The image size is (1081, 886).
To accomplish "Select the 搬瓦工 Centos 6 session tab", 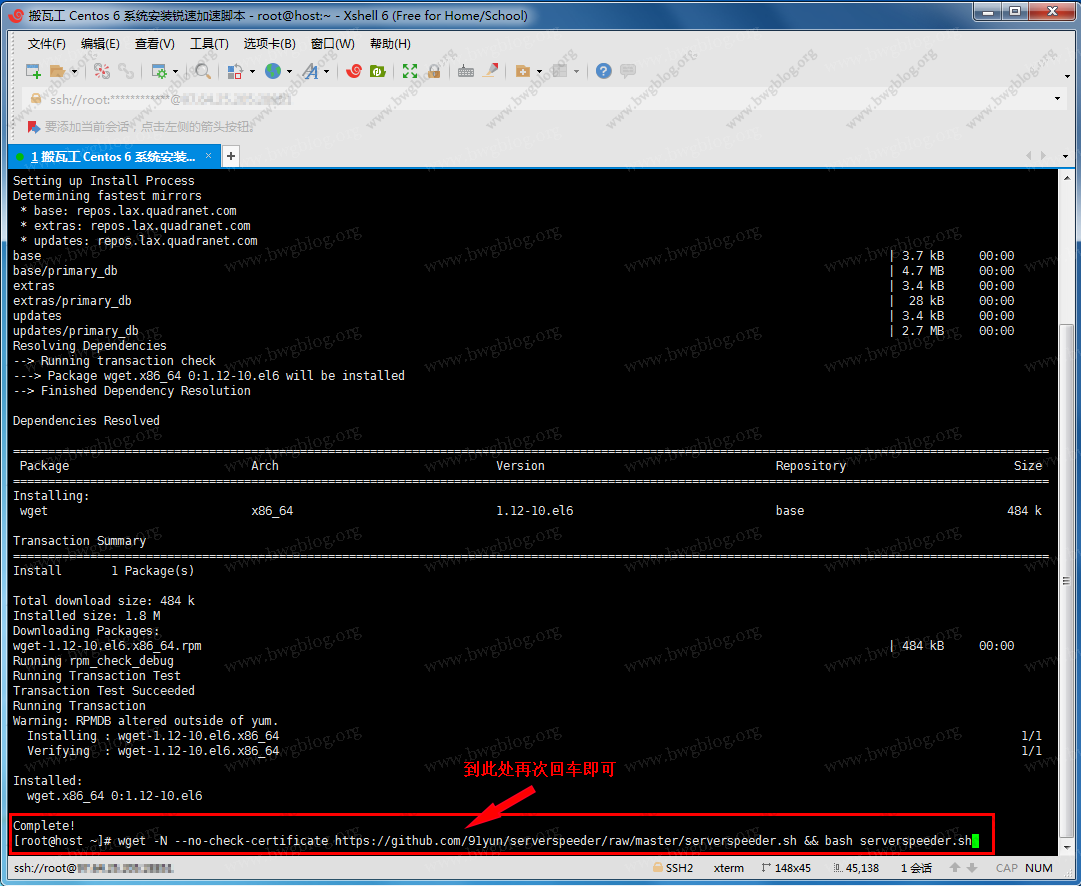I will 114,157.
